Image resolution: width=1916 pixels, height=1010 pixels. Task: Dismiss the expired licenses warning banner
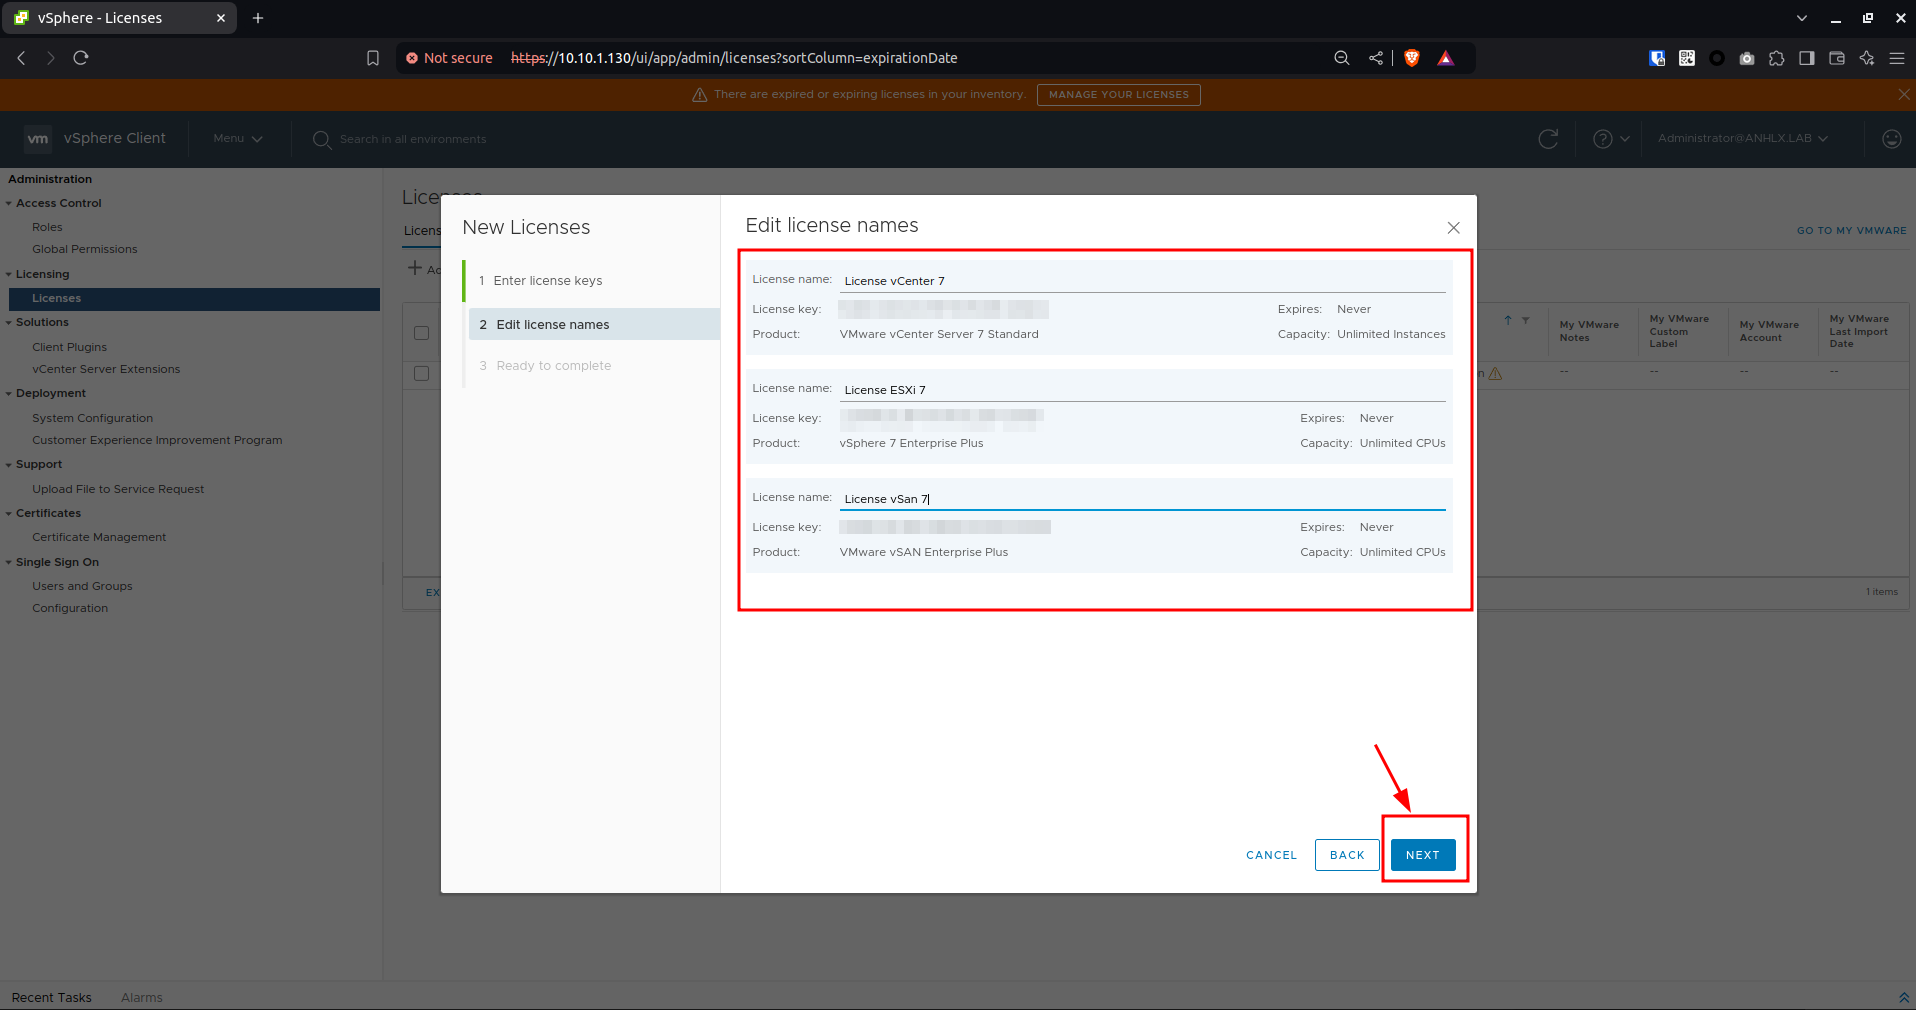tap(1903, 94)
